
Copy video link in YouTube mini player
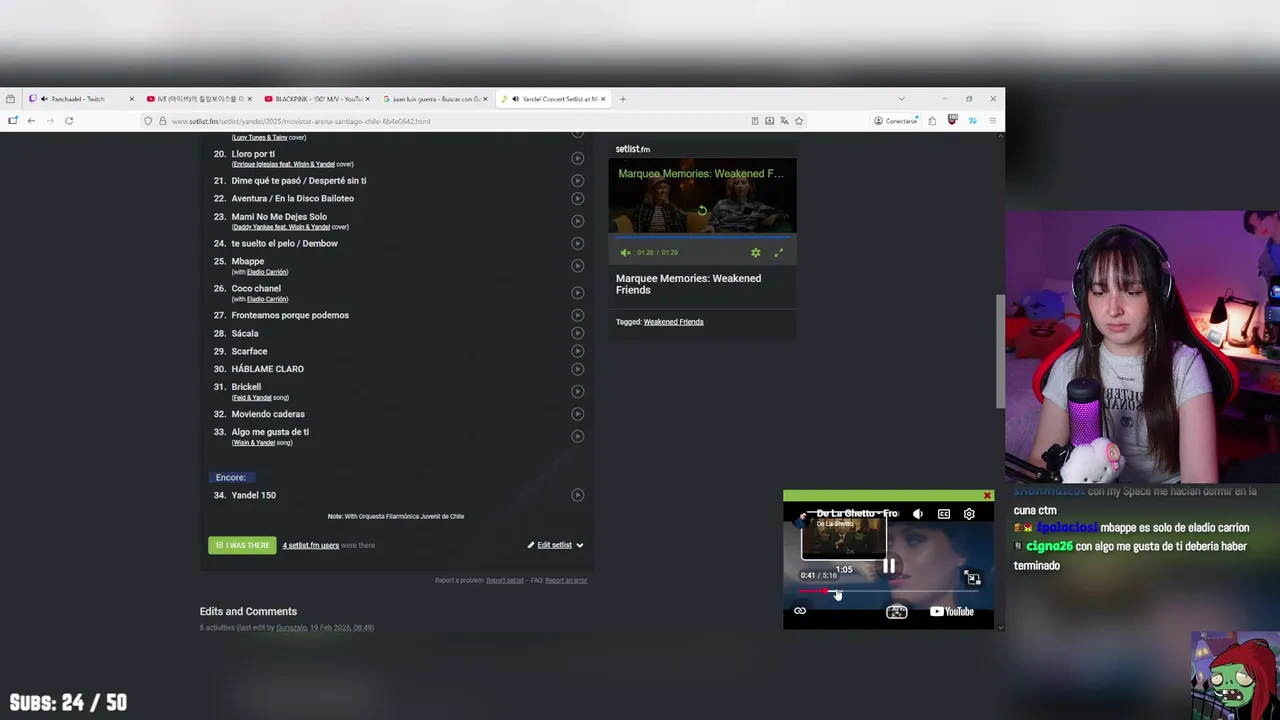(800, 611)
